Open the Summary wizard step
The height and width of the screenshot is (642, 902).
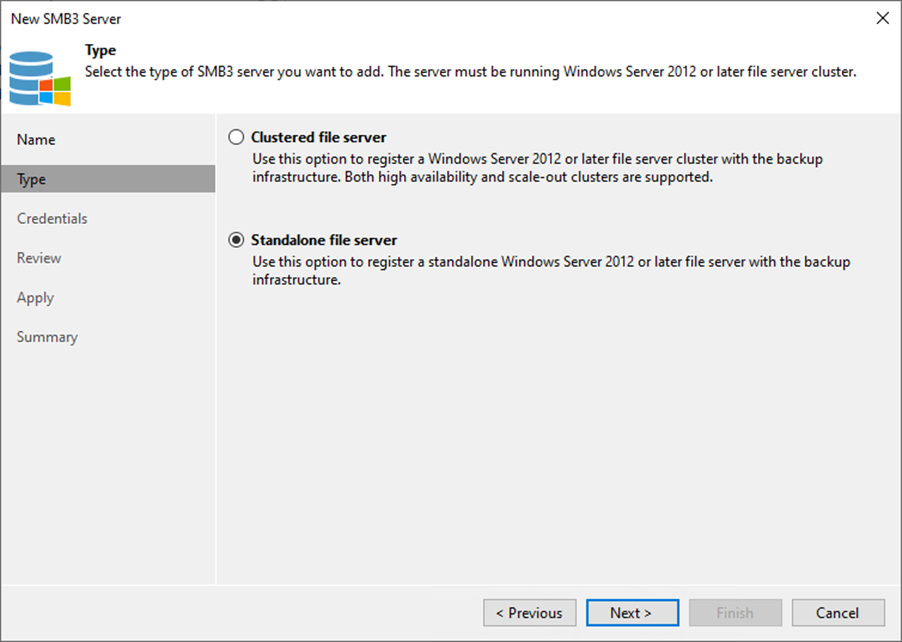point(47,337)
